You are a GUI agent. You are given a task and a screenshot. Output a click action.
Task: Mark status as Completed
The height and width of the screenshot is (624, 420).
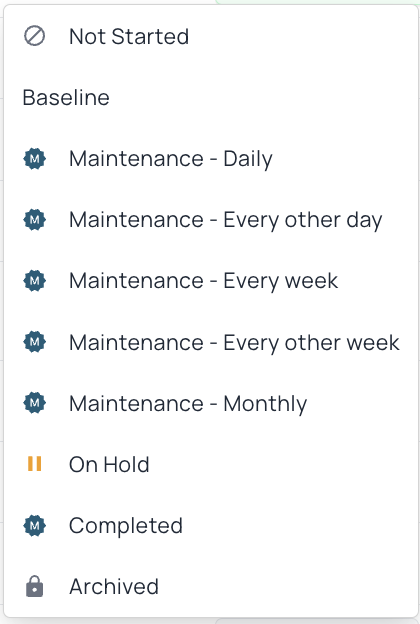211,525
